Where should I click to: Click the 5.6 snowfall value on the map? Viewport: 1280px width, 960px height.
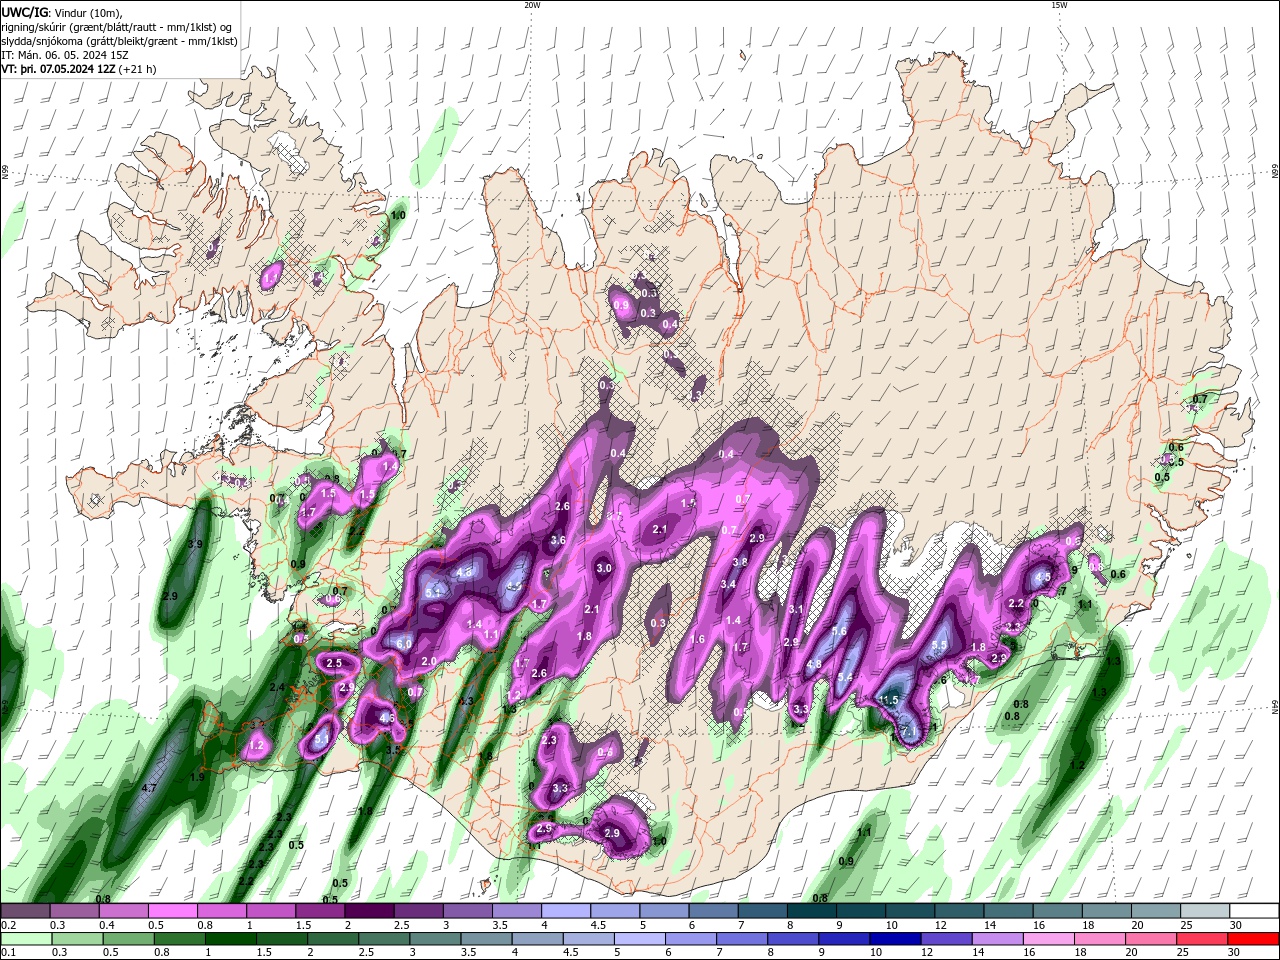tap(839, 631)
